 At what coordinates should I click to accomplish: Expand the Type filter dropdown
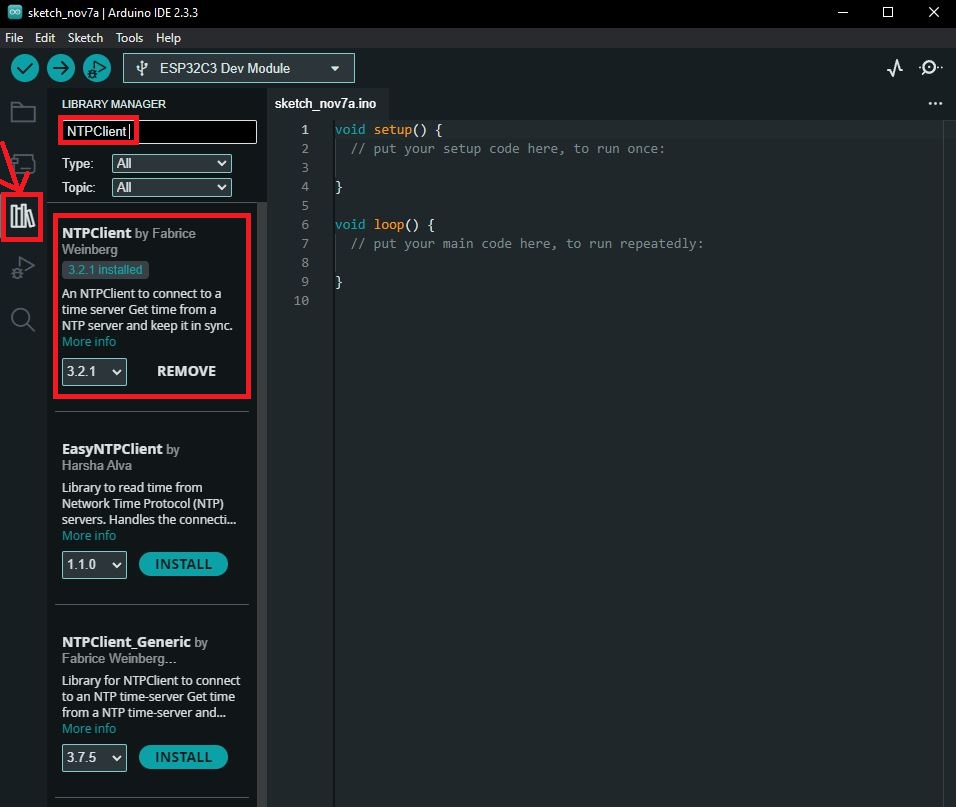pyautogui.click(x=172, y=163)
